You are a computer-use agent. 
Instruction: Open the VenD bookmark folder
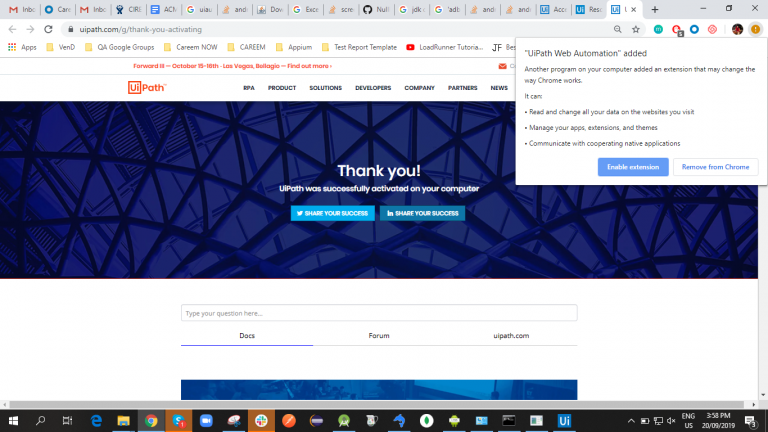point(60,47)
